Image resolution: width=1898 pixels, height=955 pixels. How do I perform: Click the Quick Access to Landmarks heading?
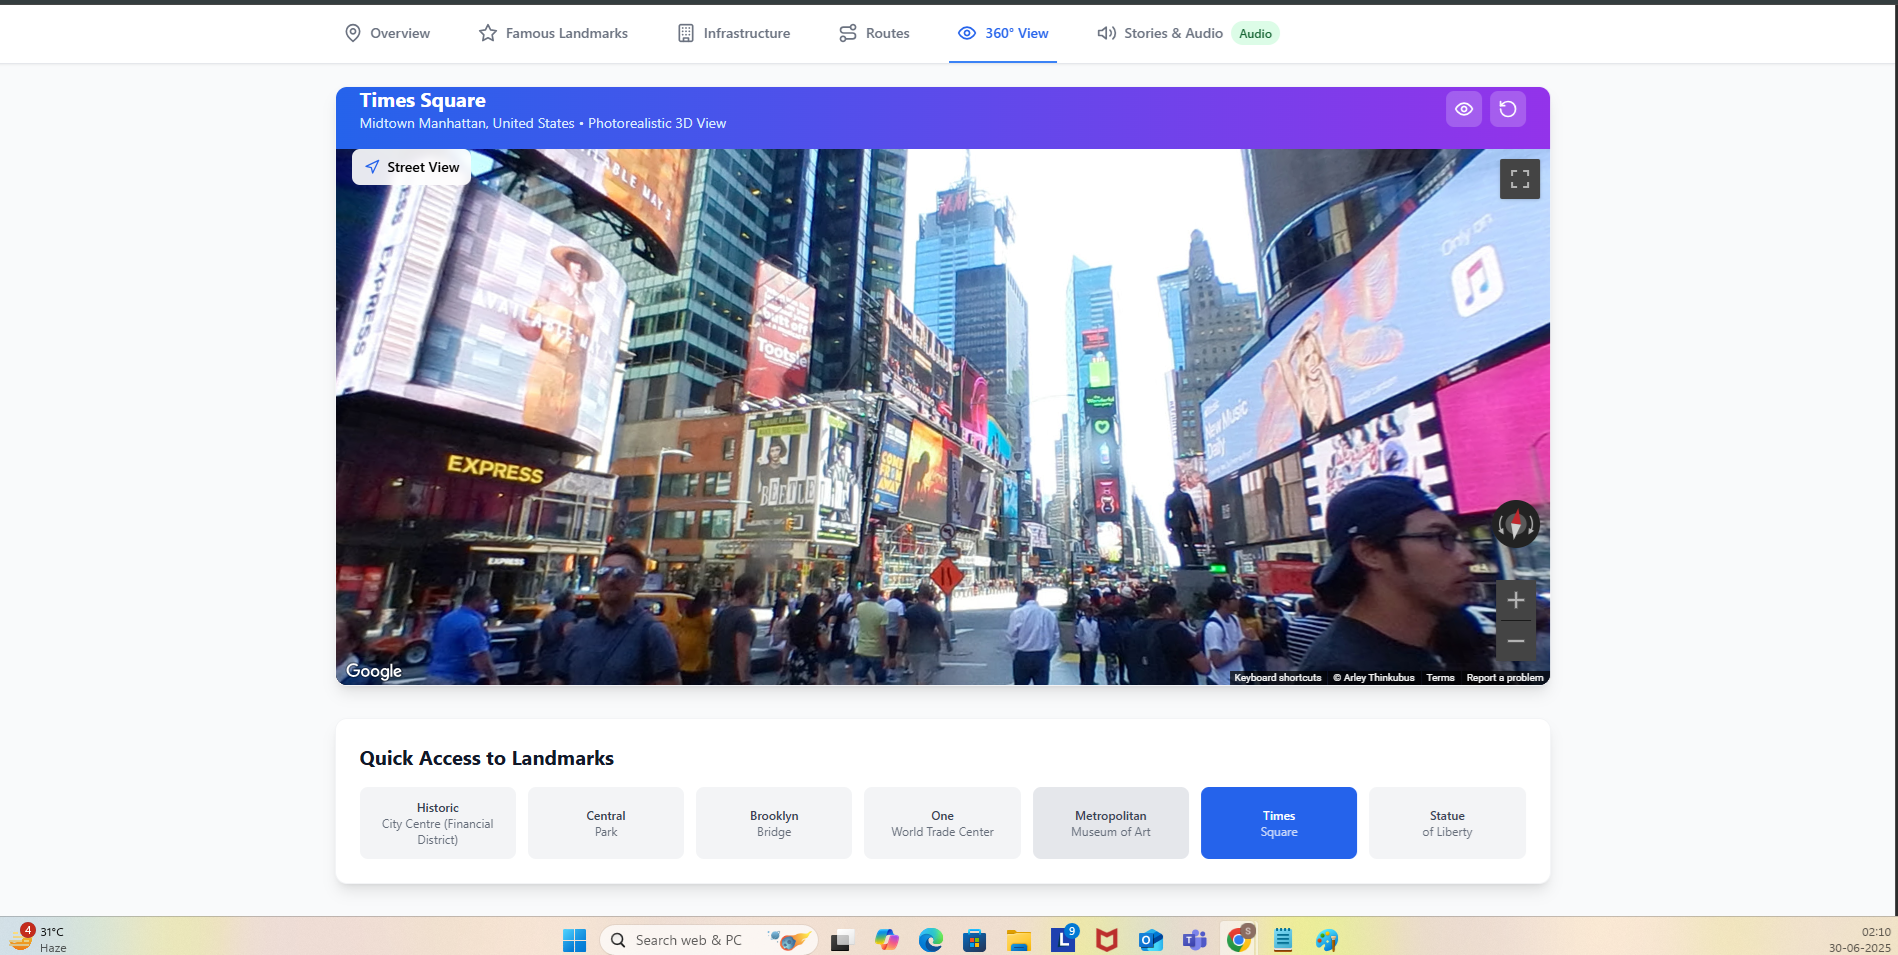point(487,758)
